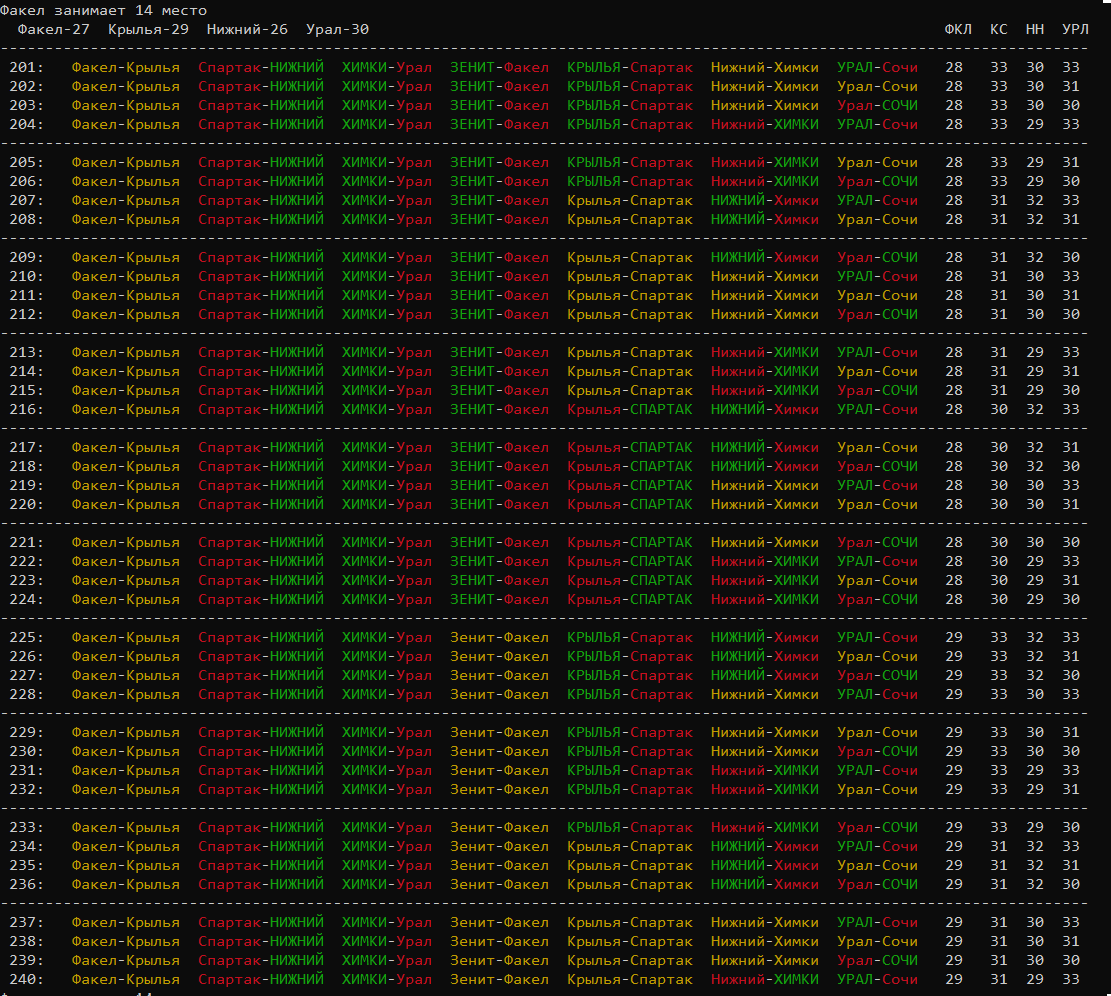1111x996 pixels.
Task: Click row number "231:"
Action: (x=27, y=771)
